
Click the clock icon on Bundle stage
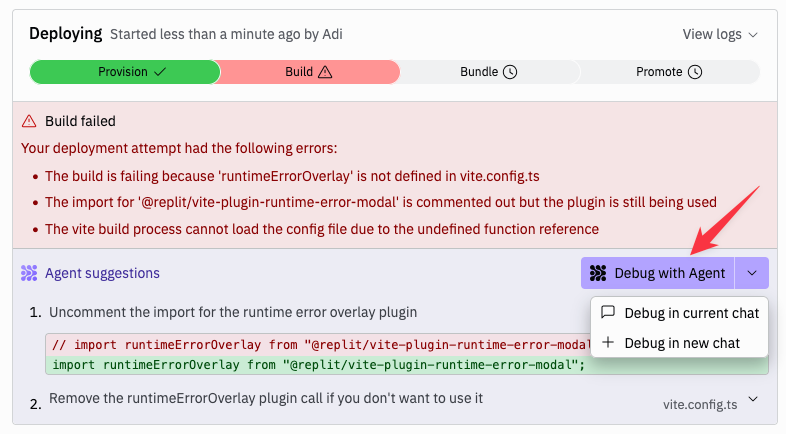pyautogui.click(x=510, y=72)
